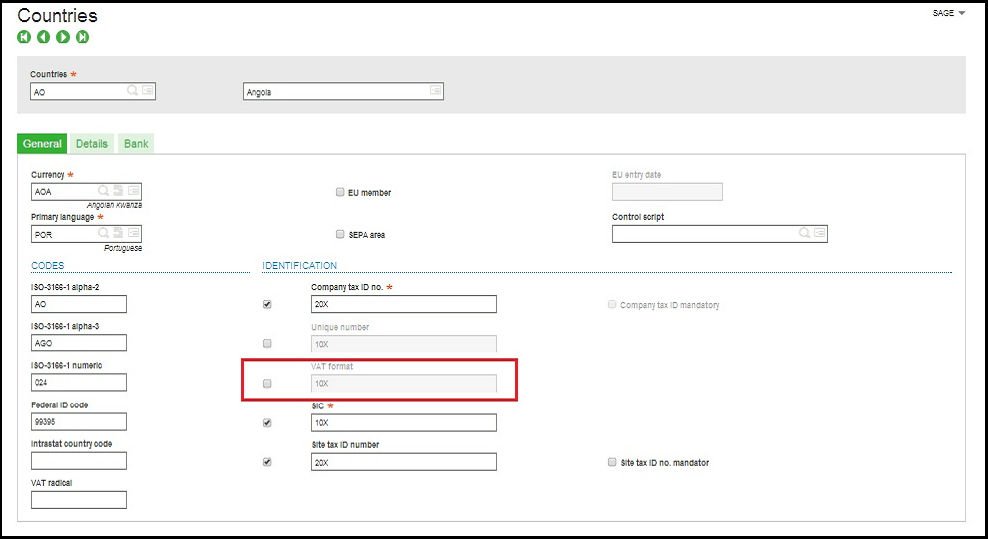Open actions icon in Countries code field
This screenshot has height=539, width=988.
point(147,91)
